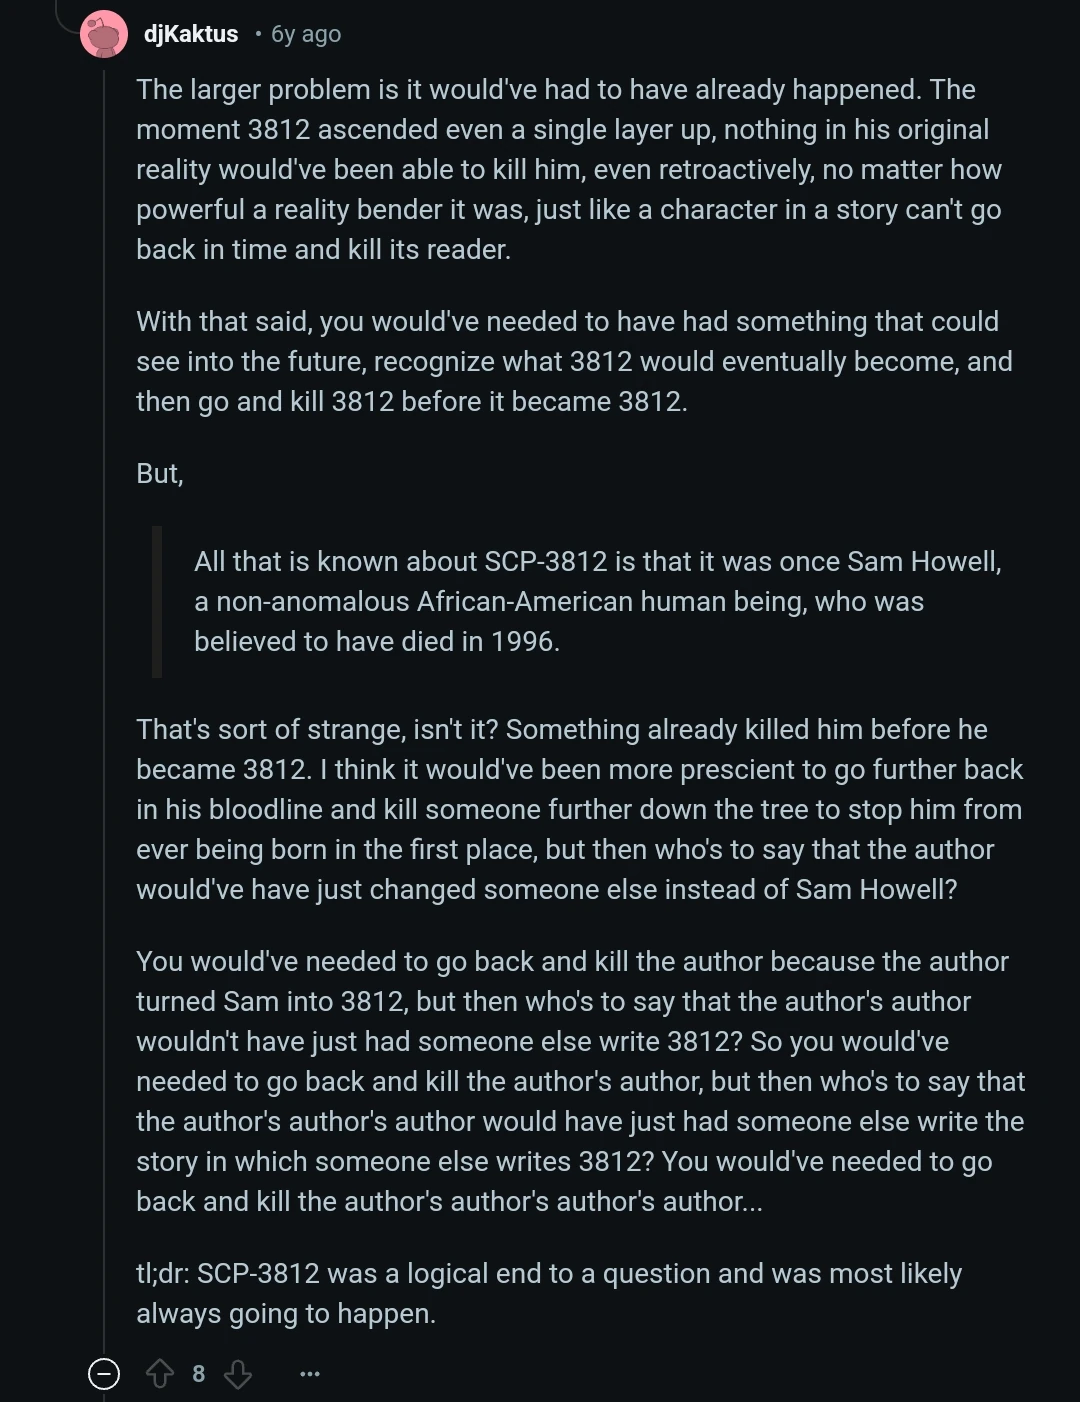
Task: Click the vote score number 8
Action: (x=198, y=1374)
